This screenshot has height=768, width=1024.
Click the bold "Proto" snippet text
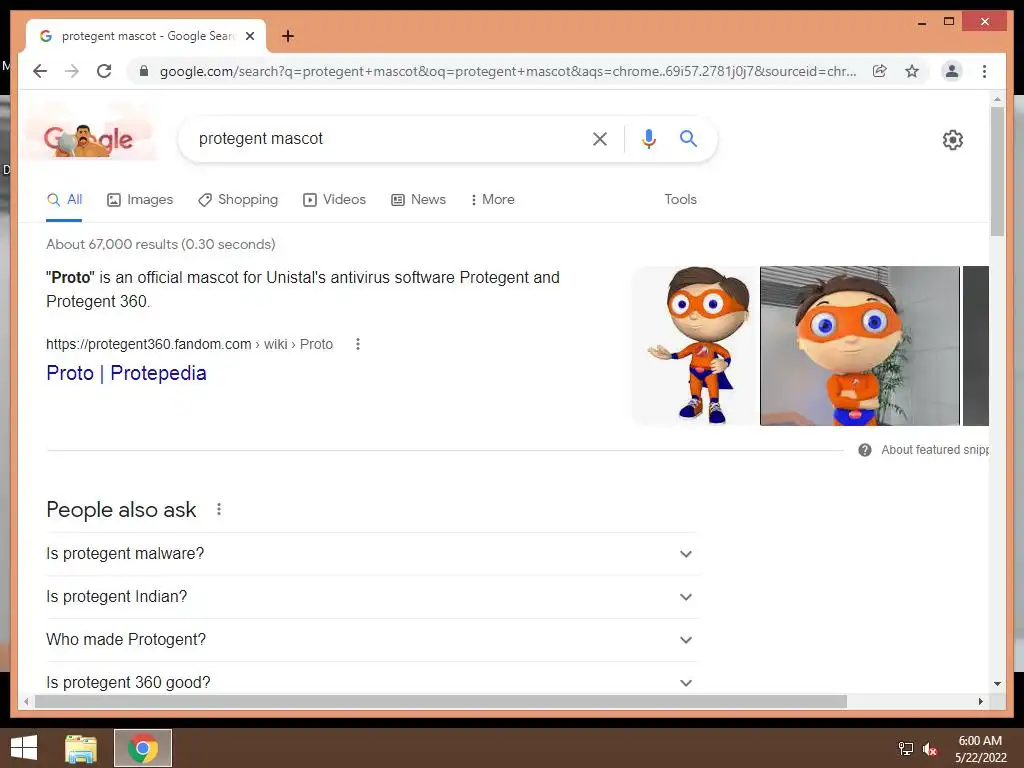71,278
